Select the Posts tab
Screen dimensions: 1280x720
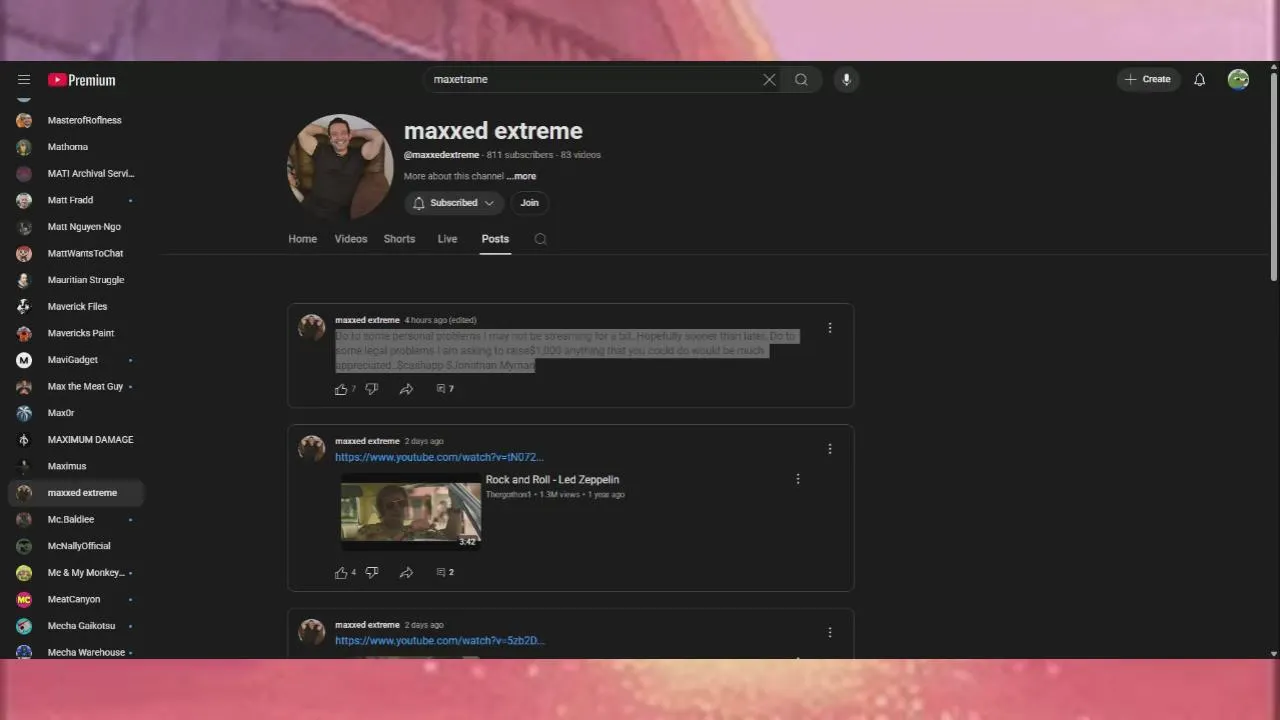(x=495, y=239)
